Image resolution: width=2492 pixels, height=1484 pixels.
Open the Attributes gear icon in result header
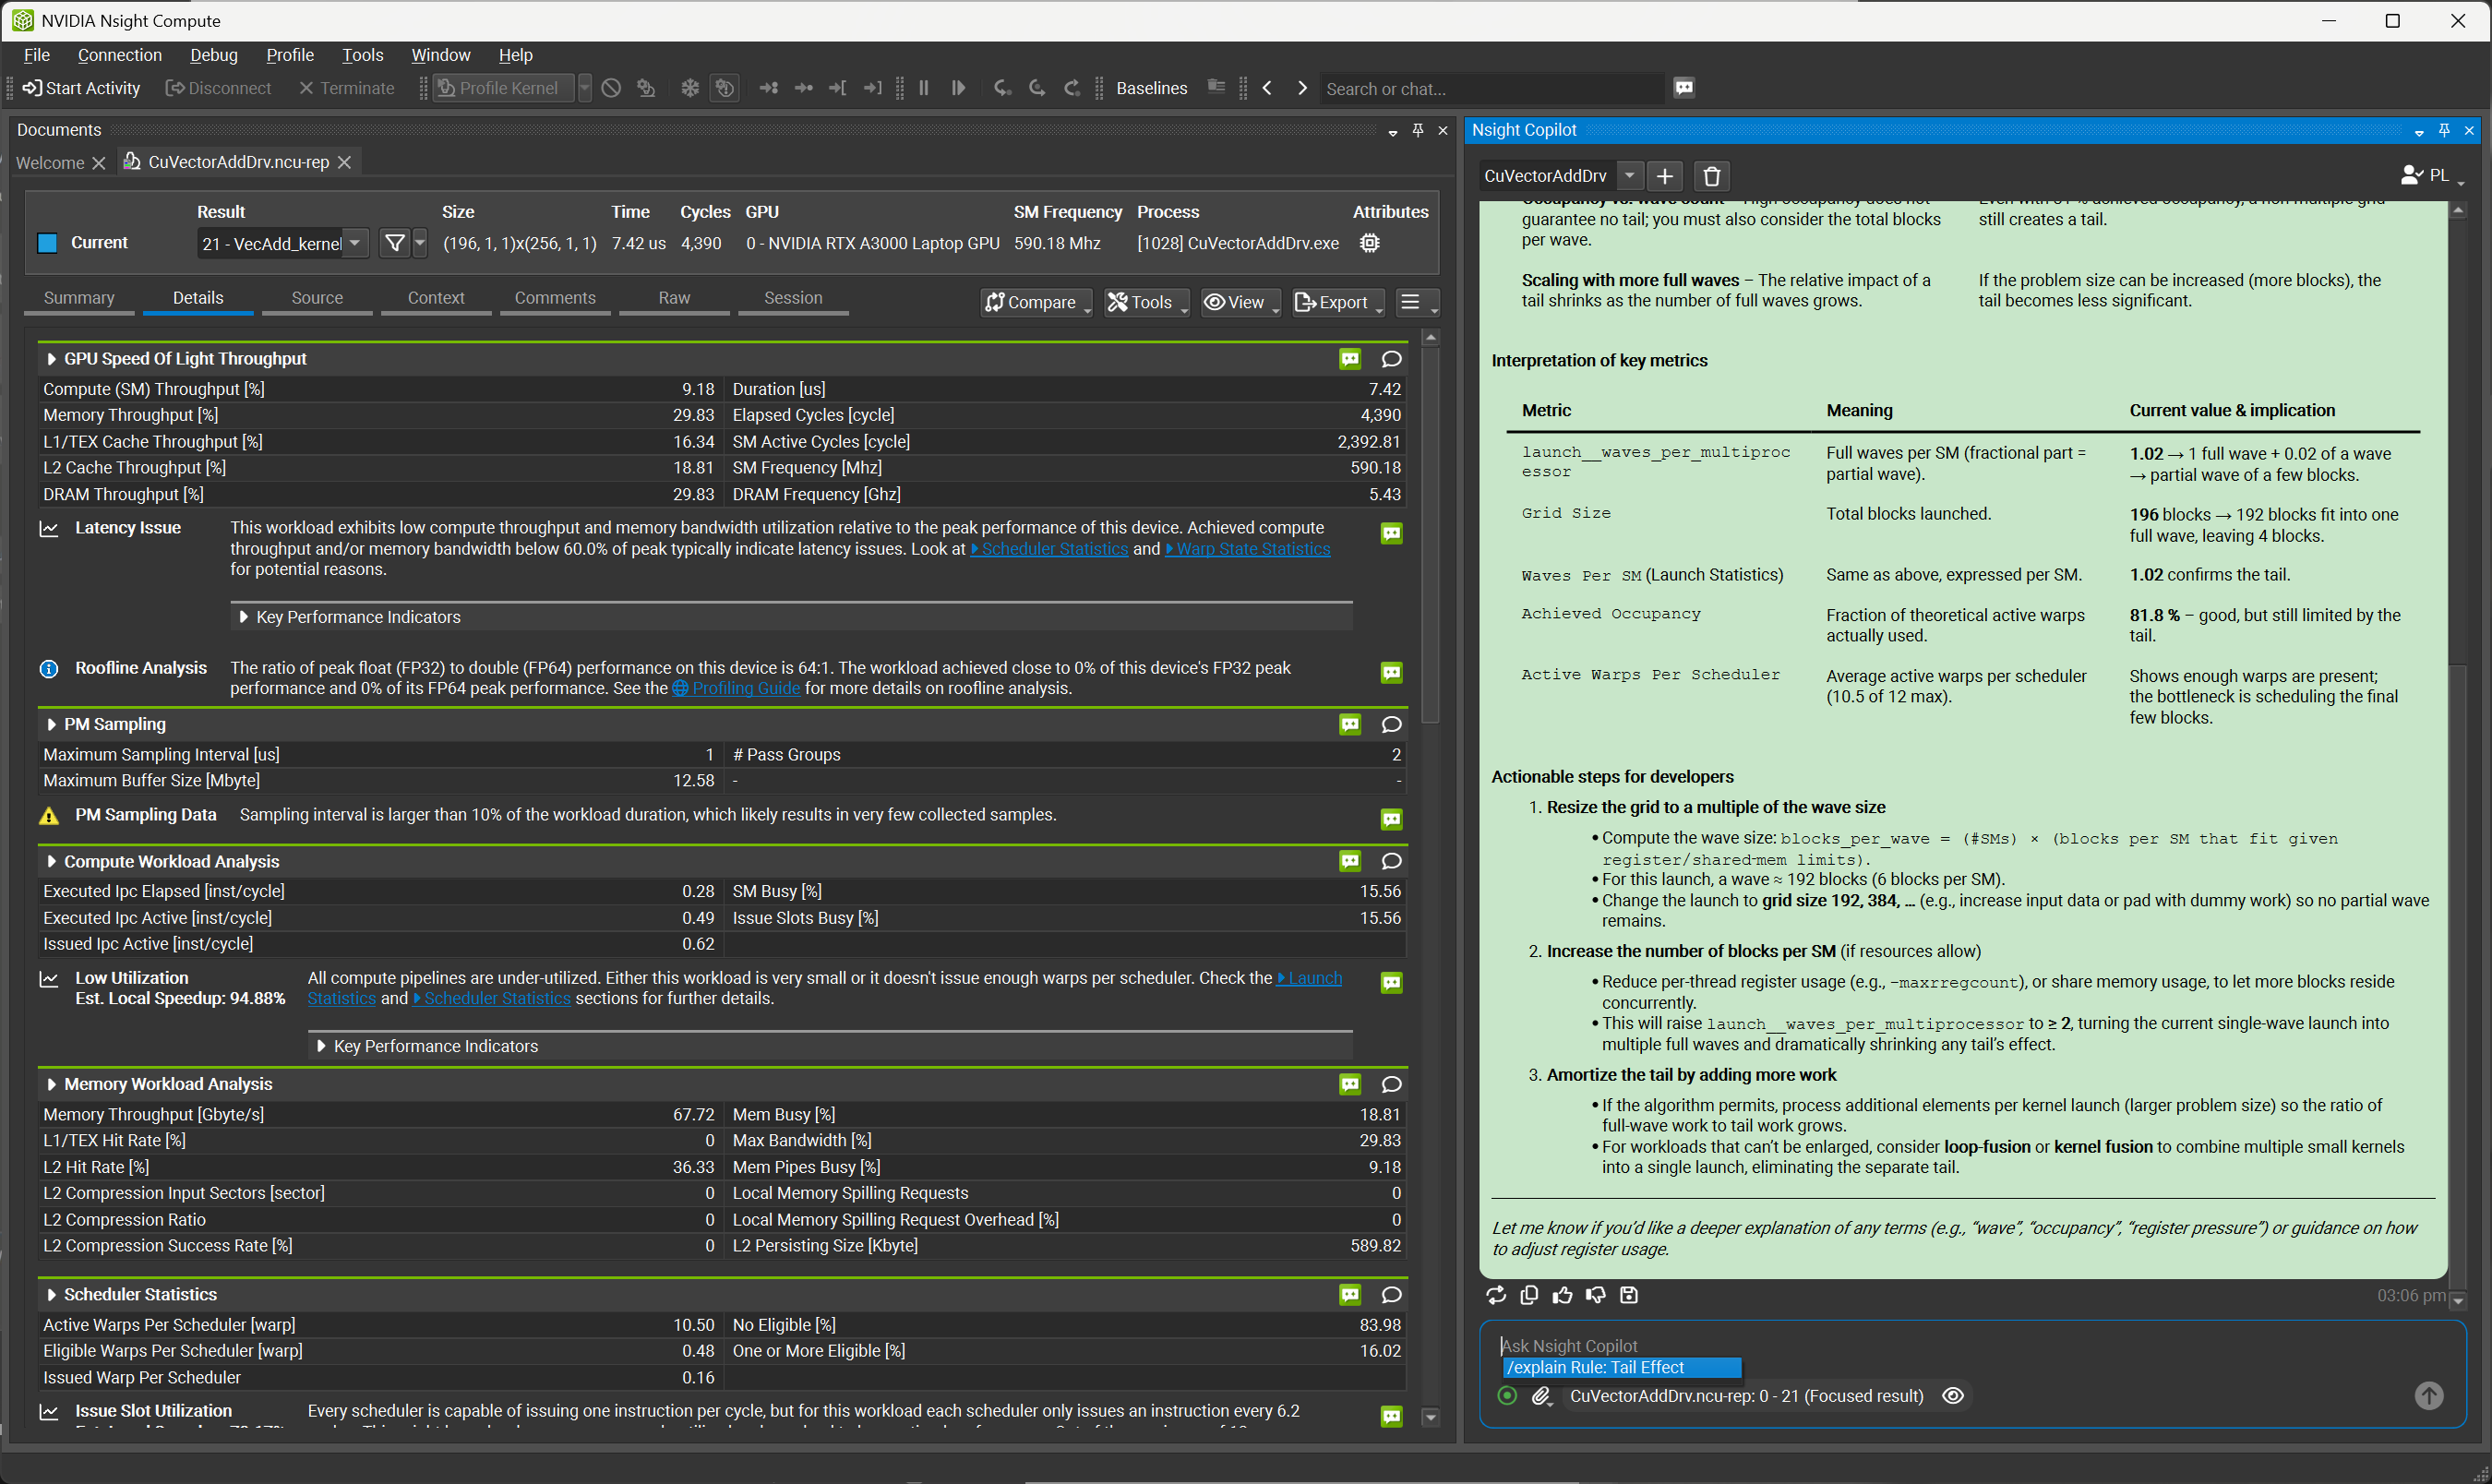(x=1370, y=243)
